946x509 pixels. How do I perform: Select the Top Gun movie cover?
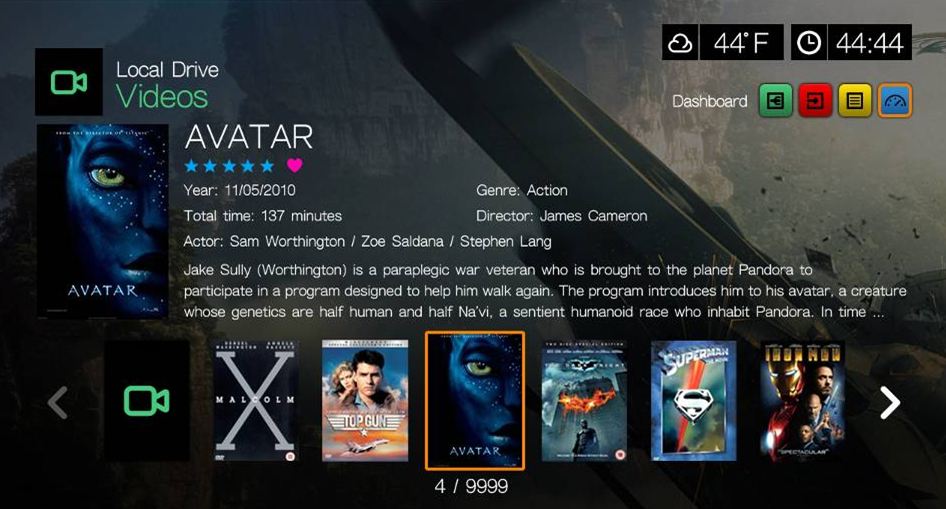(x=365, y=401)
